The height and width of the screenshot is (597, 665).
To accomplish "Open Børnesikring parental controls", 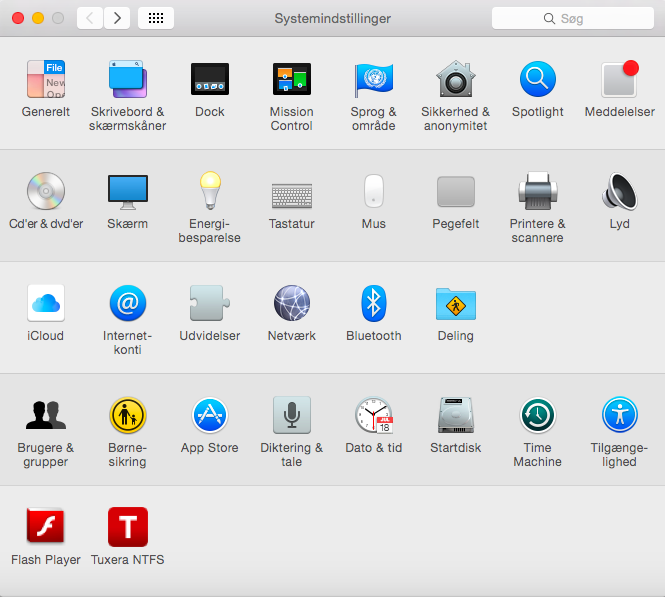I will pyautogui.click(x=128, y=415).
